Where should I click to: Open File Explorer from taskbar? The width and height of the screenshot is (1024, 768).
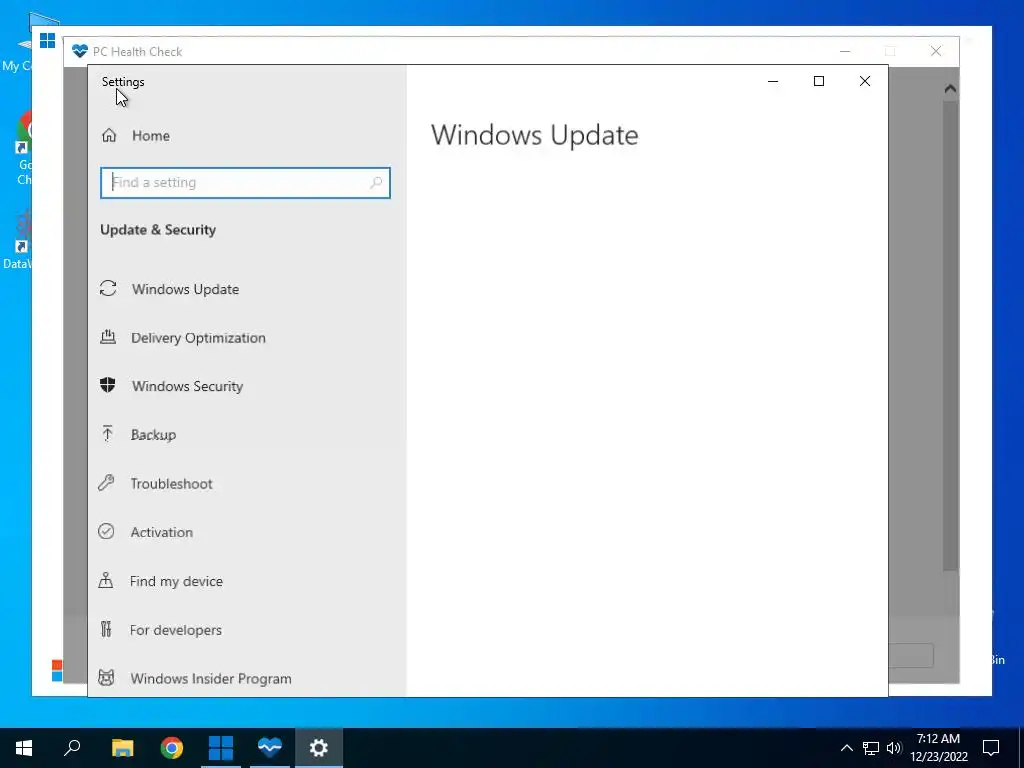pyautogui.click(x=122, y=748)
